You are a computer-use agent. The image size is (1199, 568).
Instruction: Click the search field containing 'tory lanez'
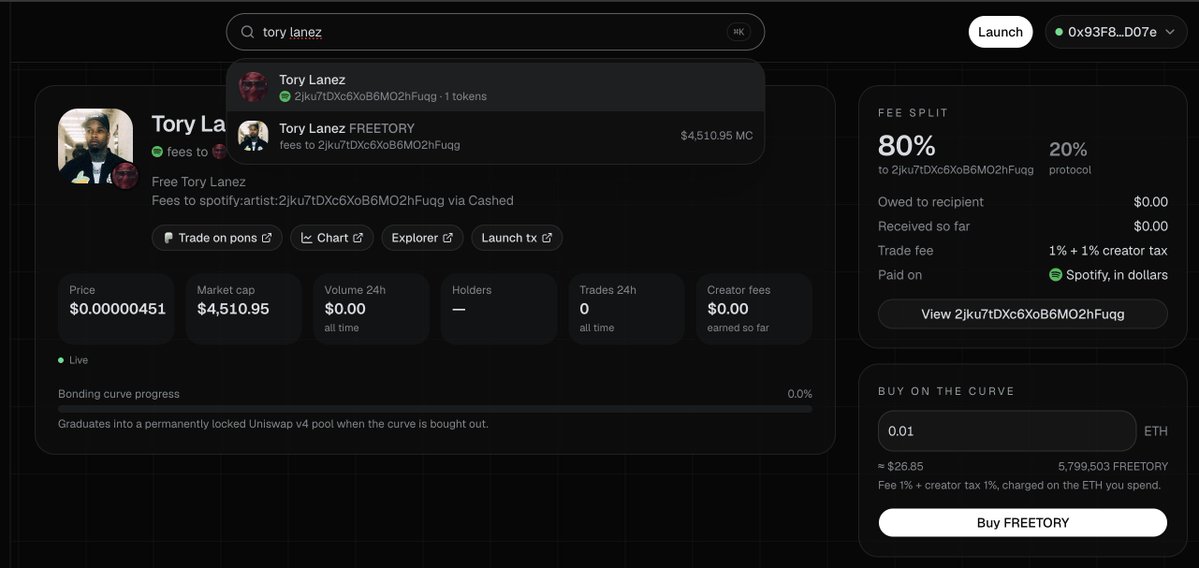(x=496, y=32)
